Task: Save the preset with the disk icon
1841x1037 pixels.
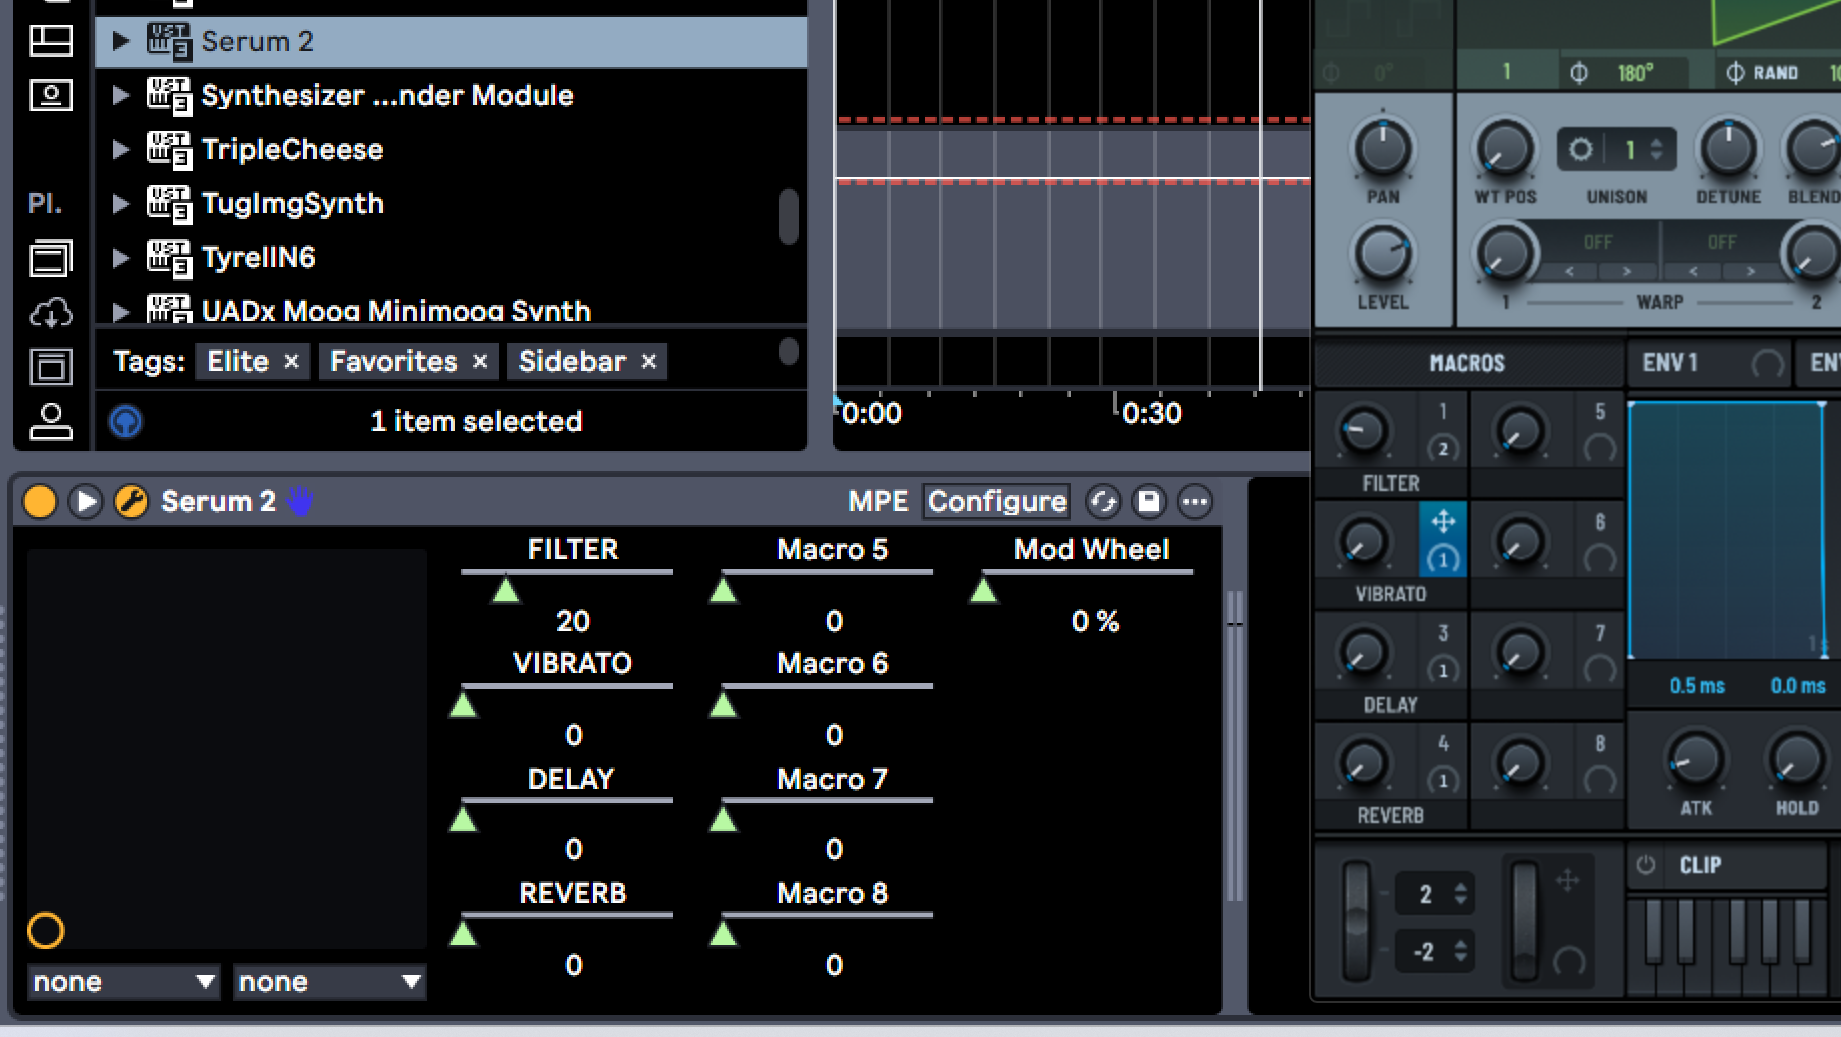Action: (x=1149, y=501)
